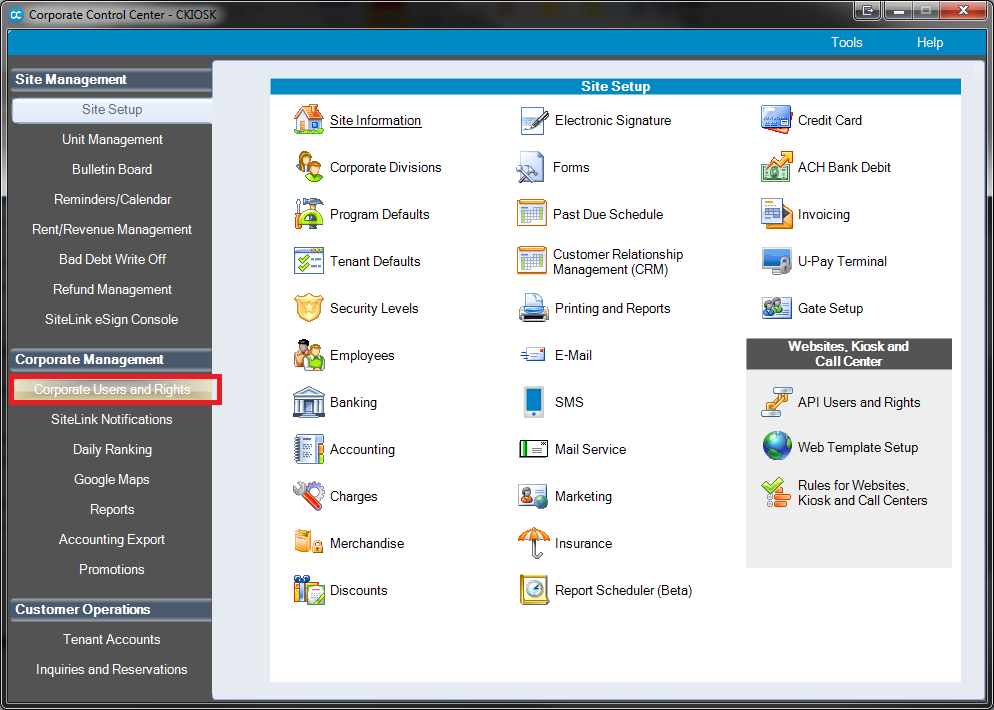Click the Credit Card icon
This screenshot has width=994, height=710.
[x=777, y=120]
